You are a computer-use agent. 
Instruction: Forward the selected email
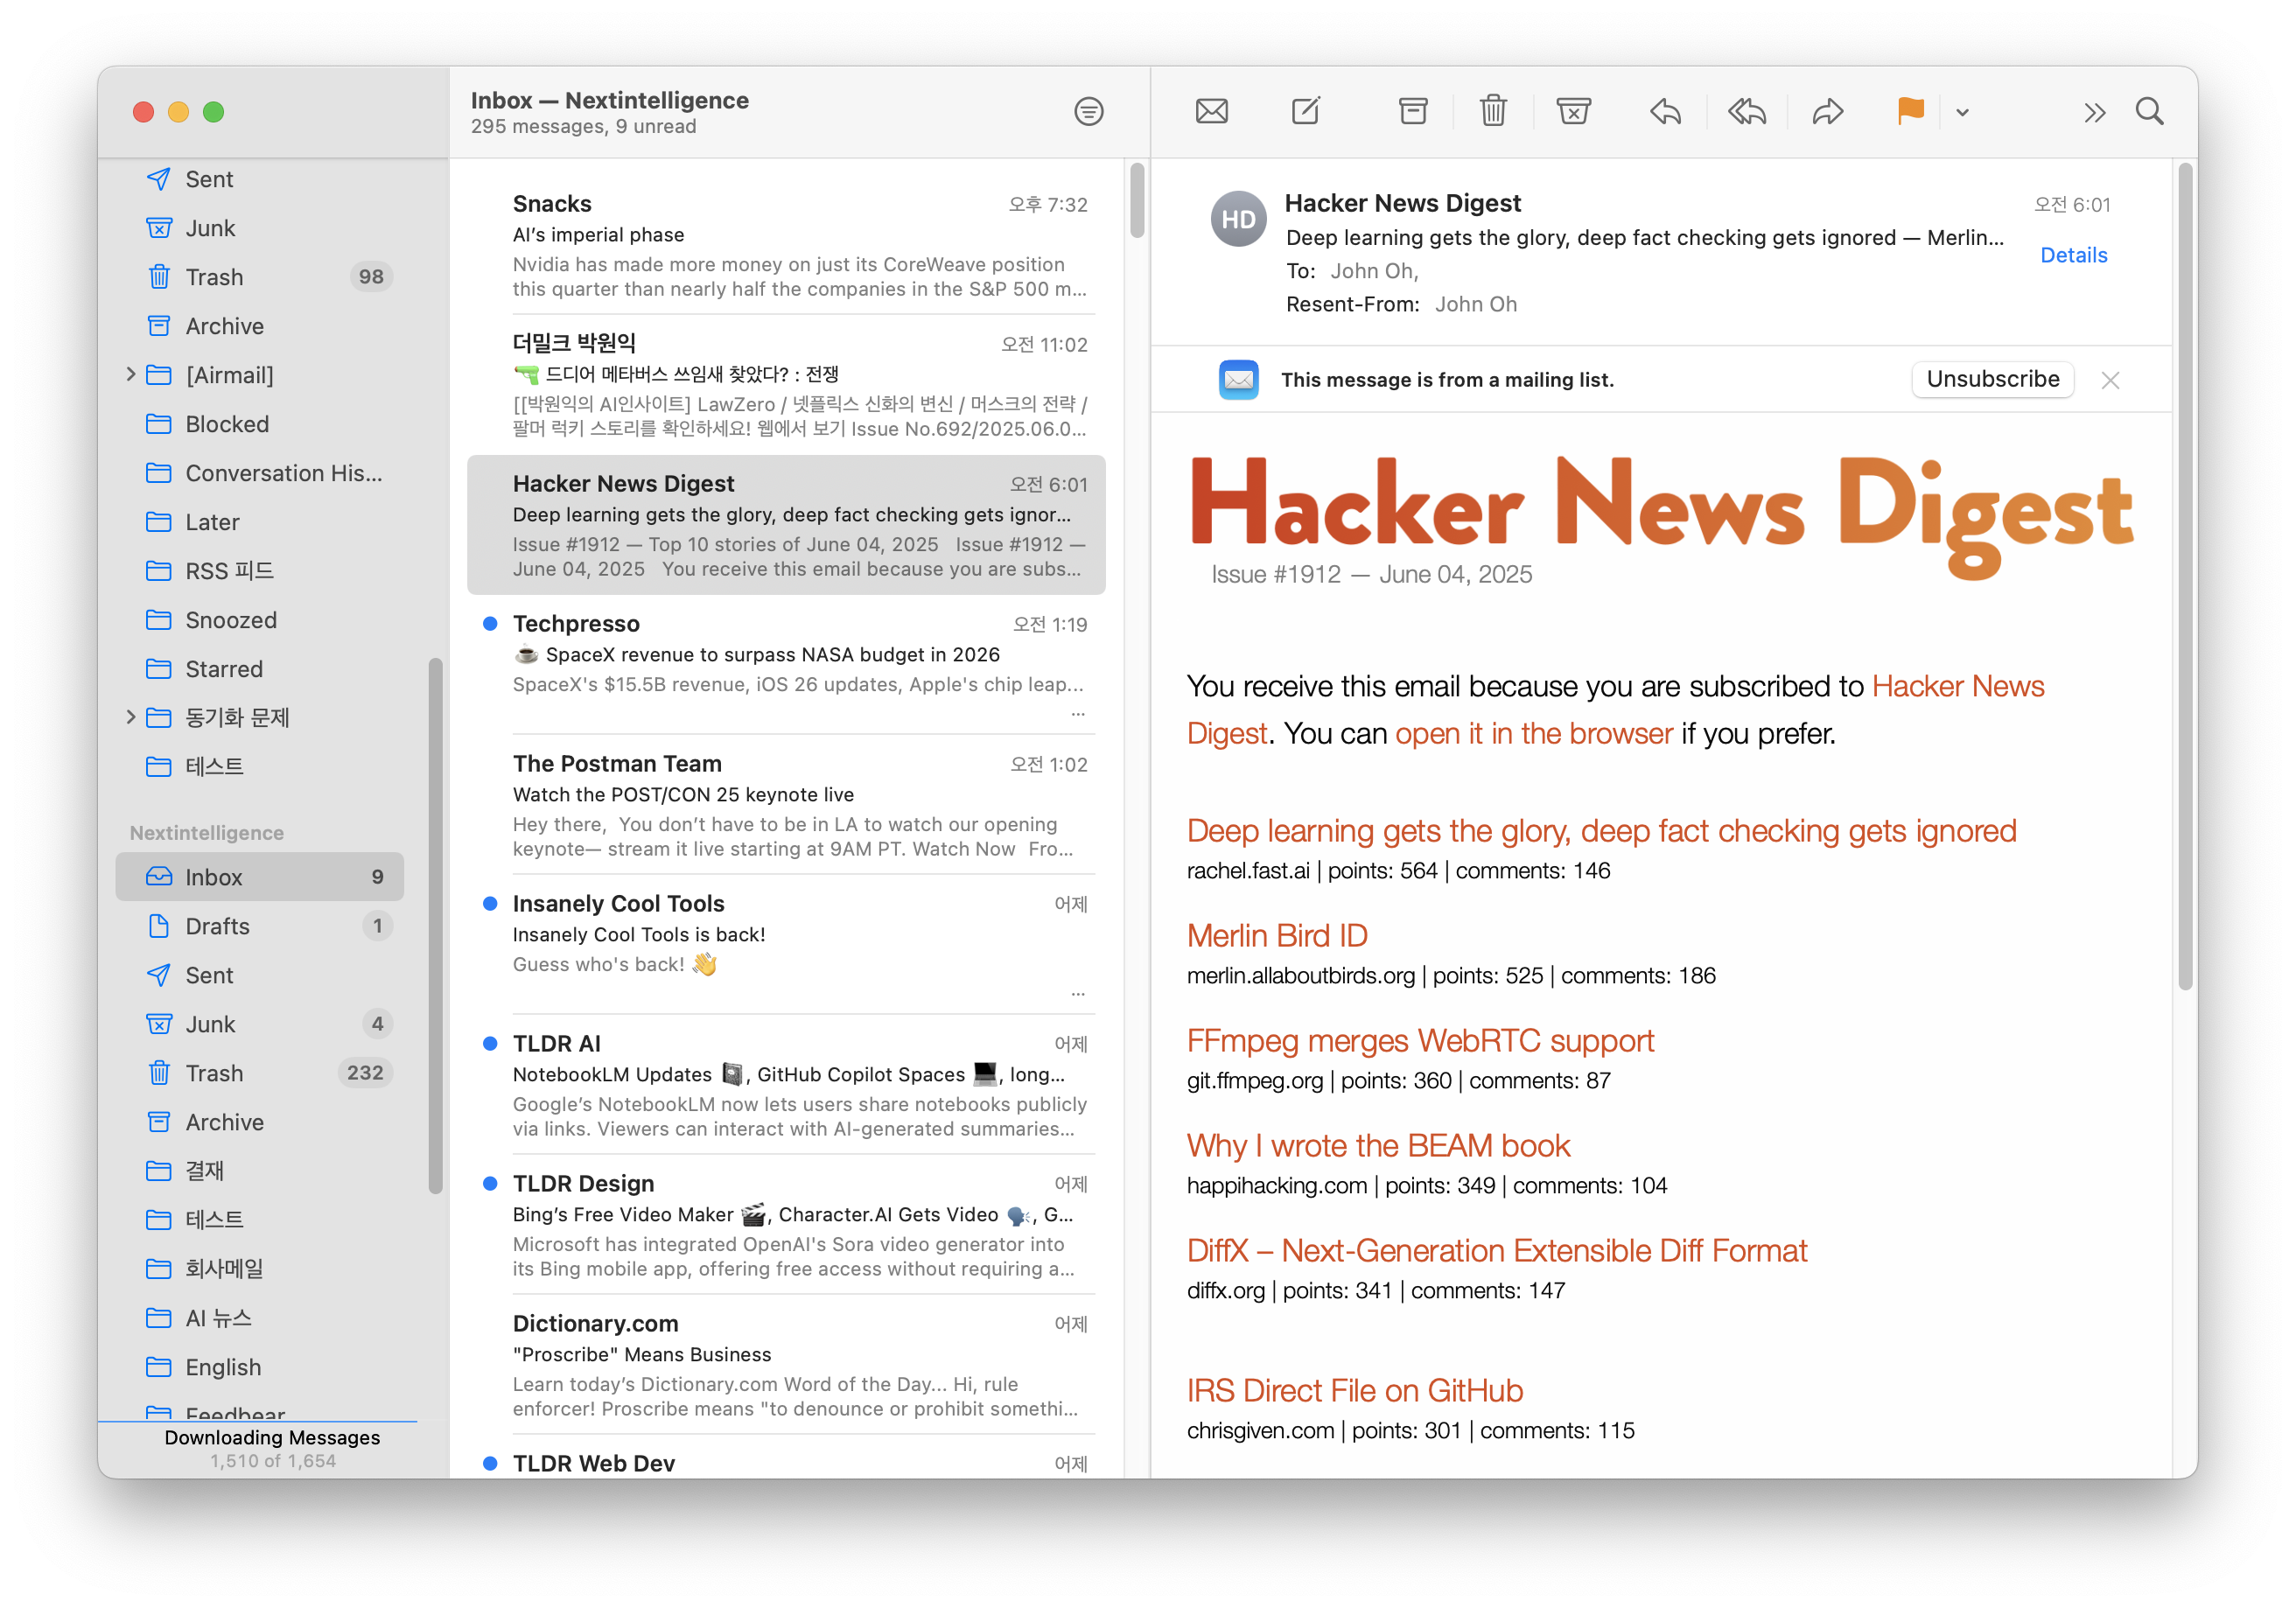[x=1827, y=111]
